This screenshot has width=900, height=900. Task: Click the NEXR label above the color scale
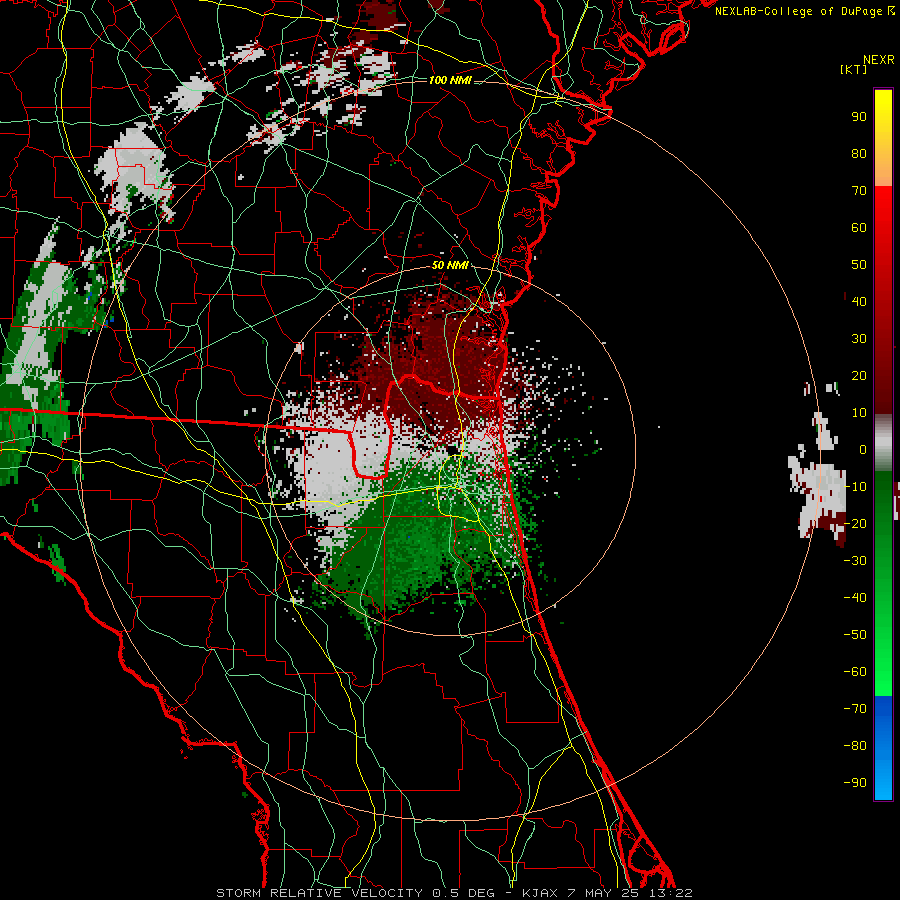(879, 60)
